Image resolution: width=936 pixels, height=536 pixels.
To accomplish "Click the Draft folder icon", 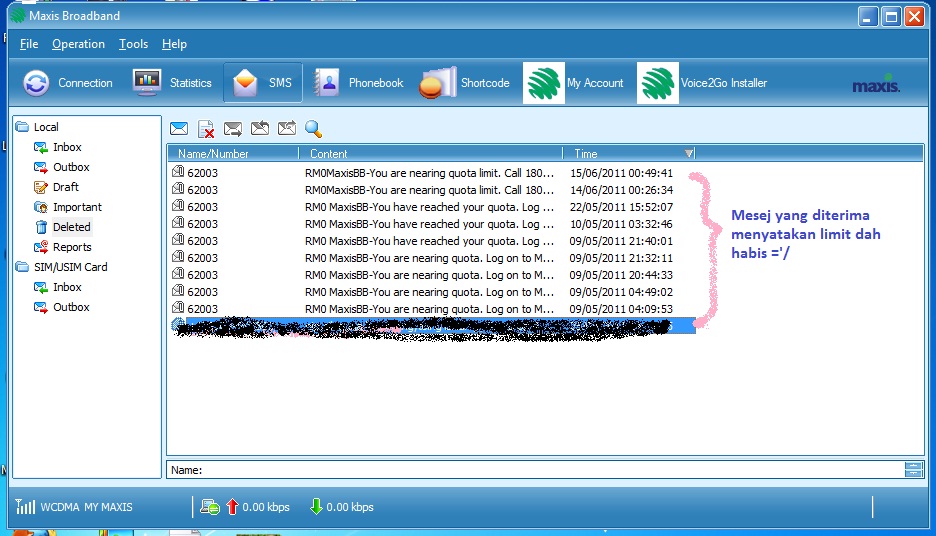I will tap(41, 187).
